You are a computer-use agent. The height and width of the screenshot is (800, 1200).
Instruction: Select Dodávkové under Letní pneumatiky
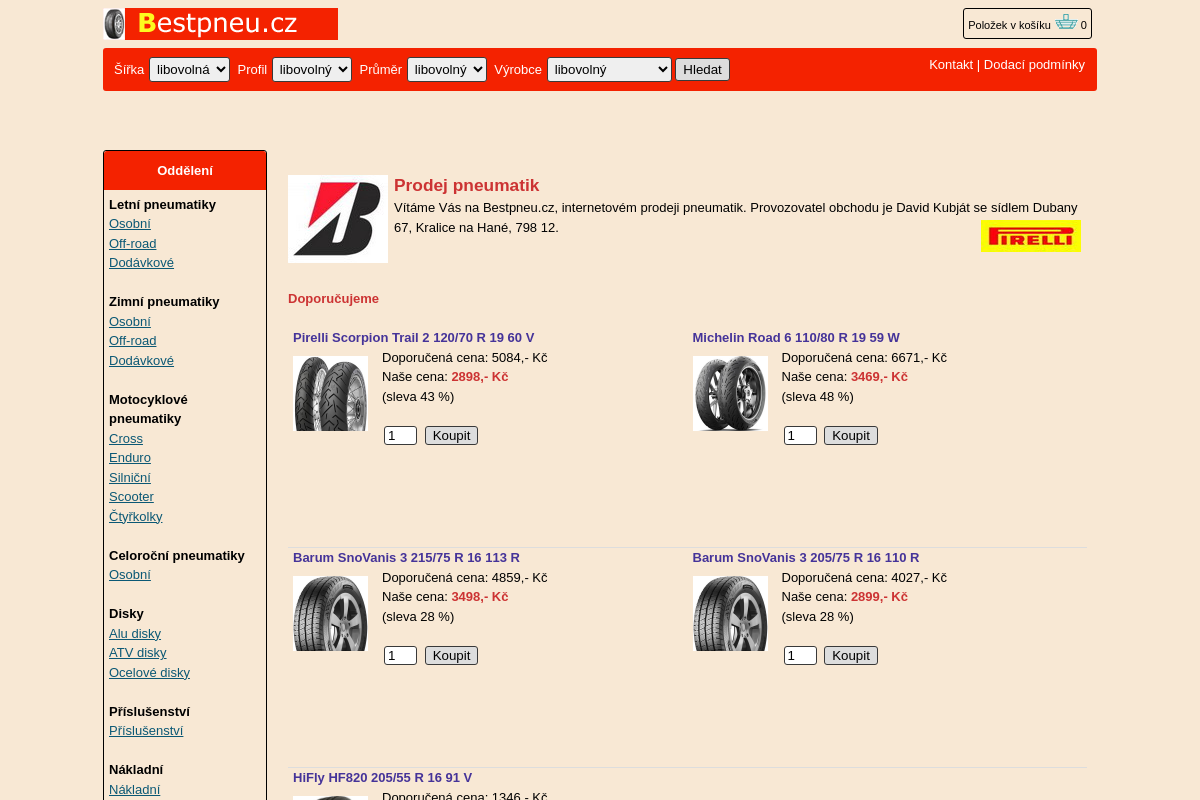(141, 262)
